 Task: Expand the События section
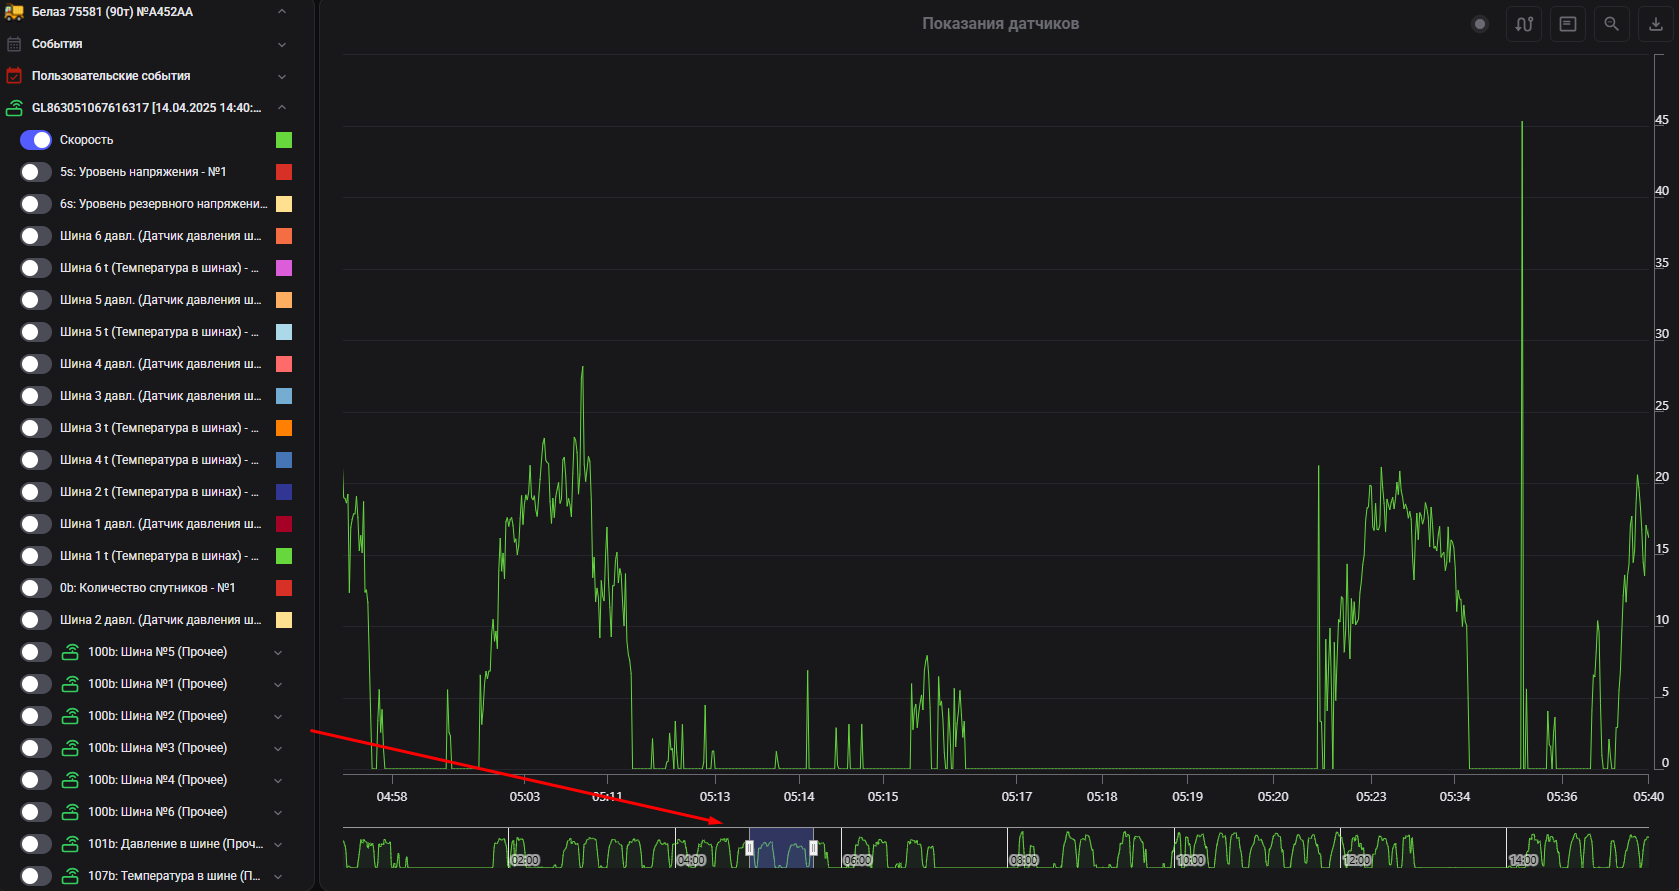pyautogui.click(x=281, y=44)
